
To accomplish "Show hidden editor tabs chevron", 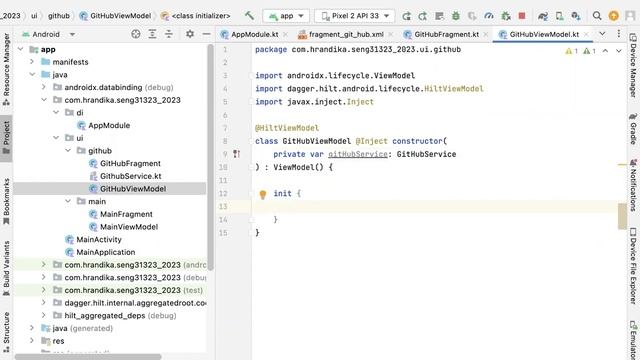I will point(602,33).
